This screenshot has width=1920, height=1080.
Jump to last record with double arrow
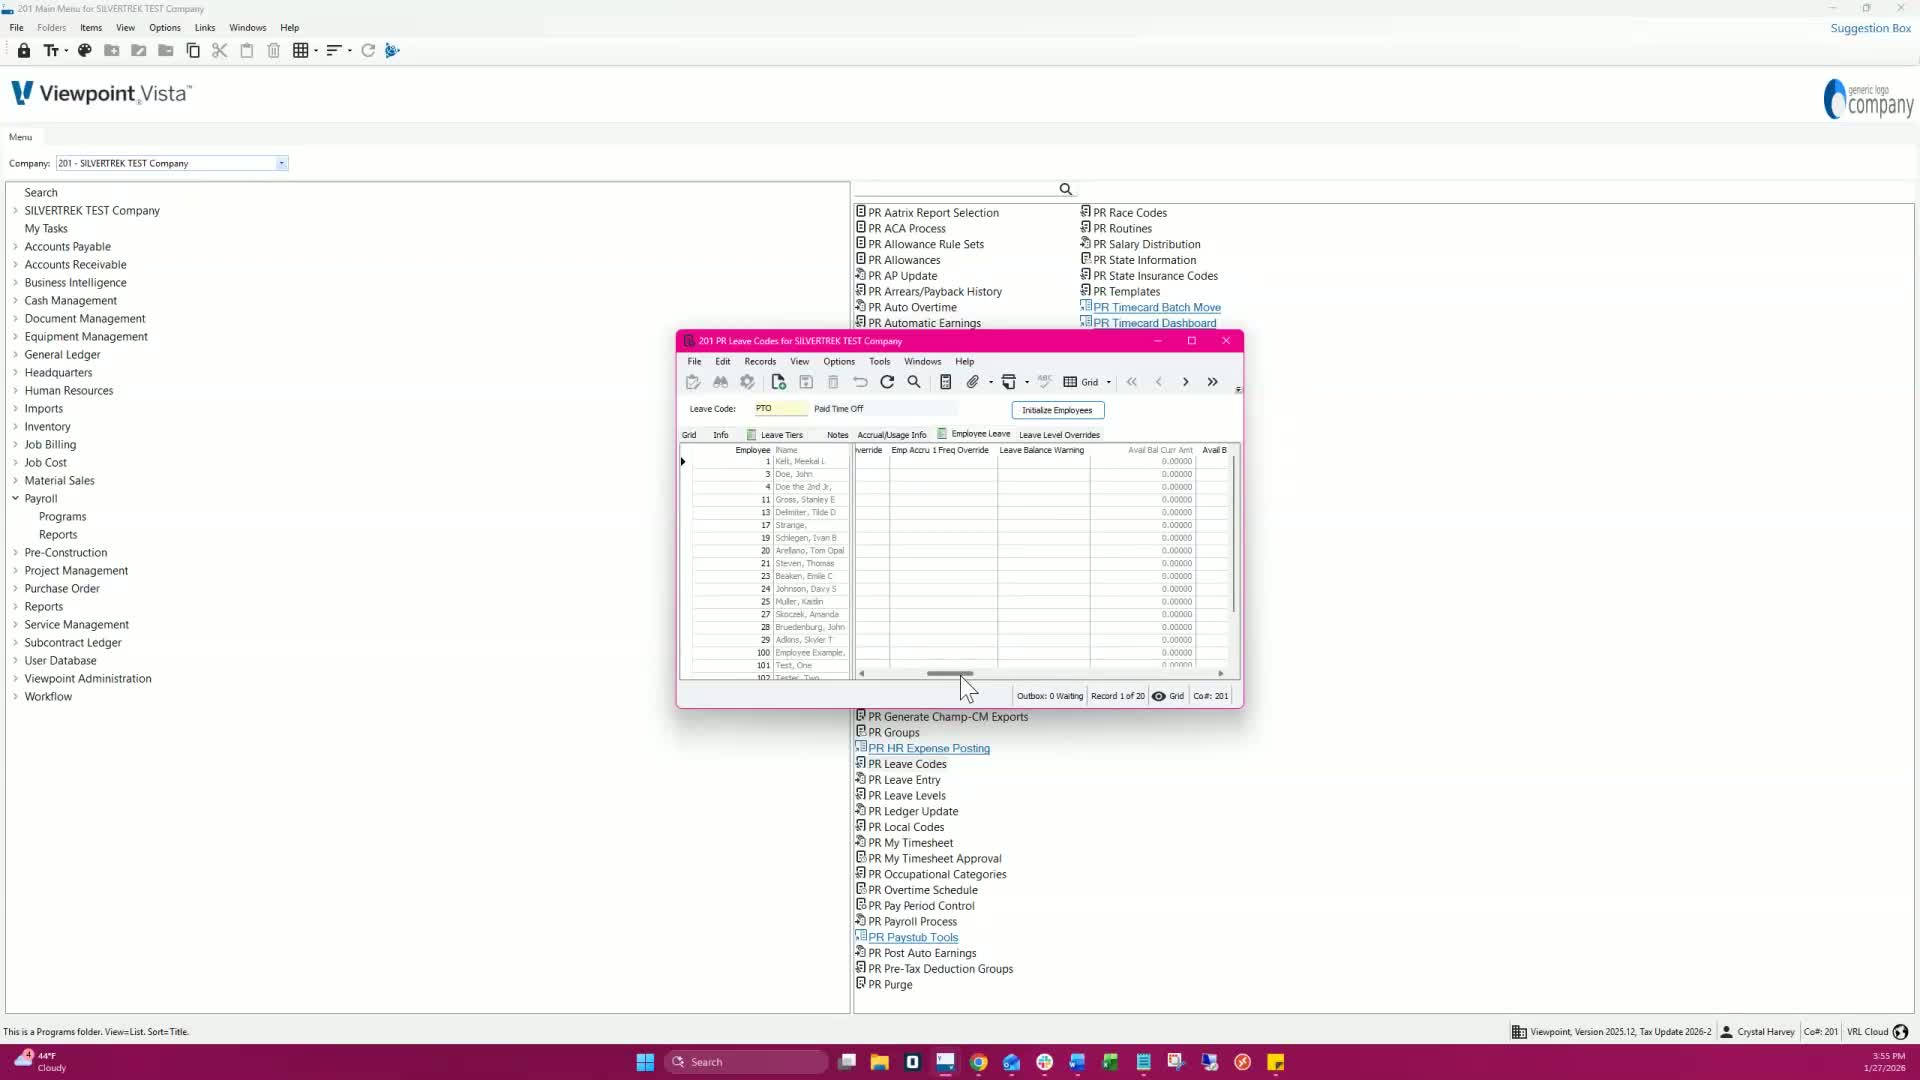(1213, 382)
